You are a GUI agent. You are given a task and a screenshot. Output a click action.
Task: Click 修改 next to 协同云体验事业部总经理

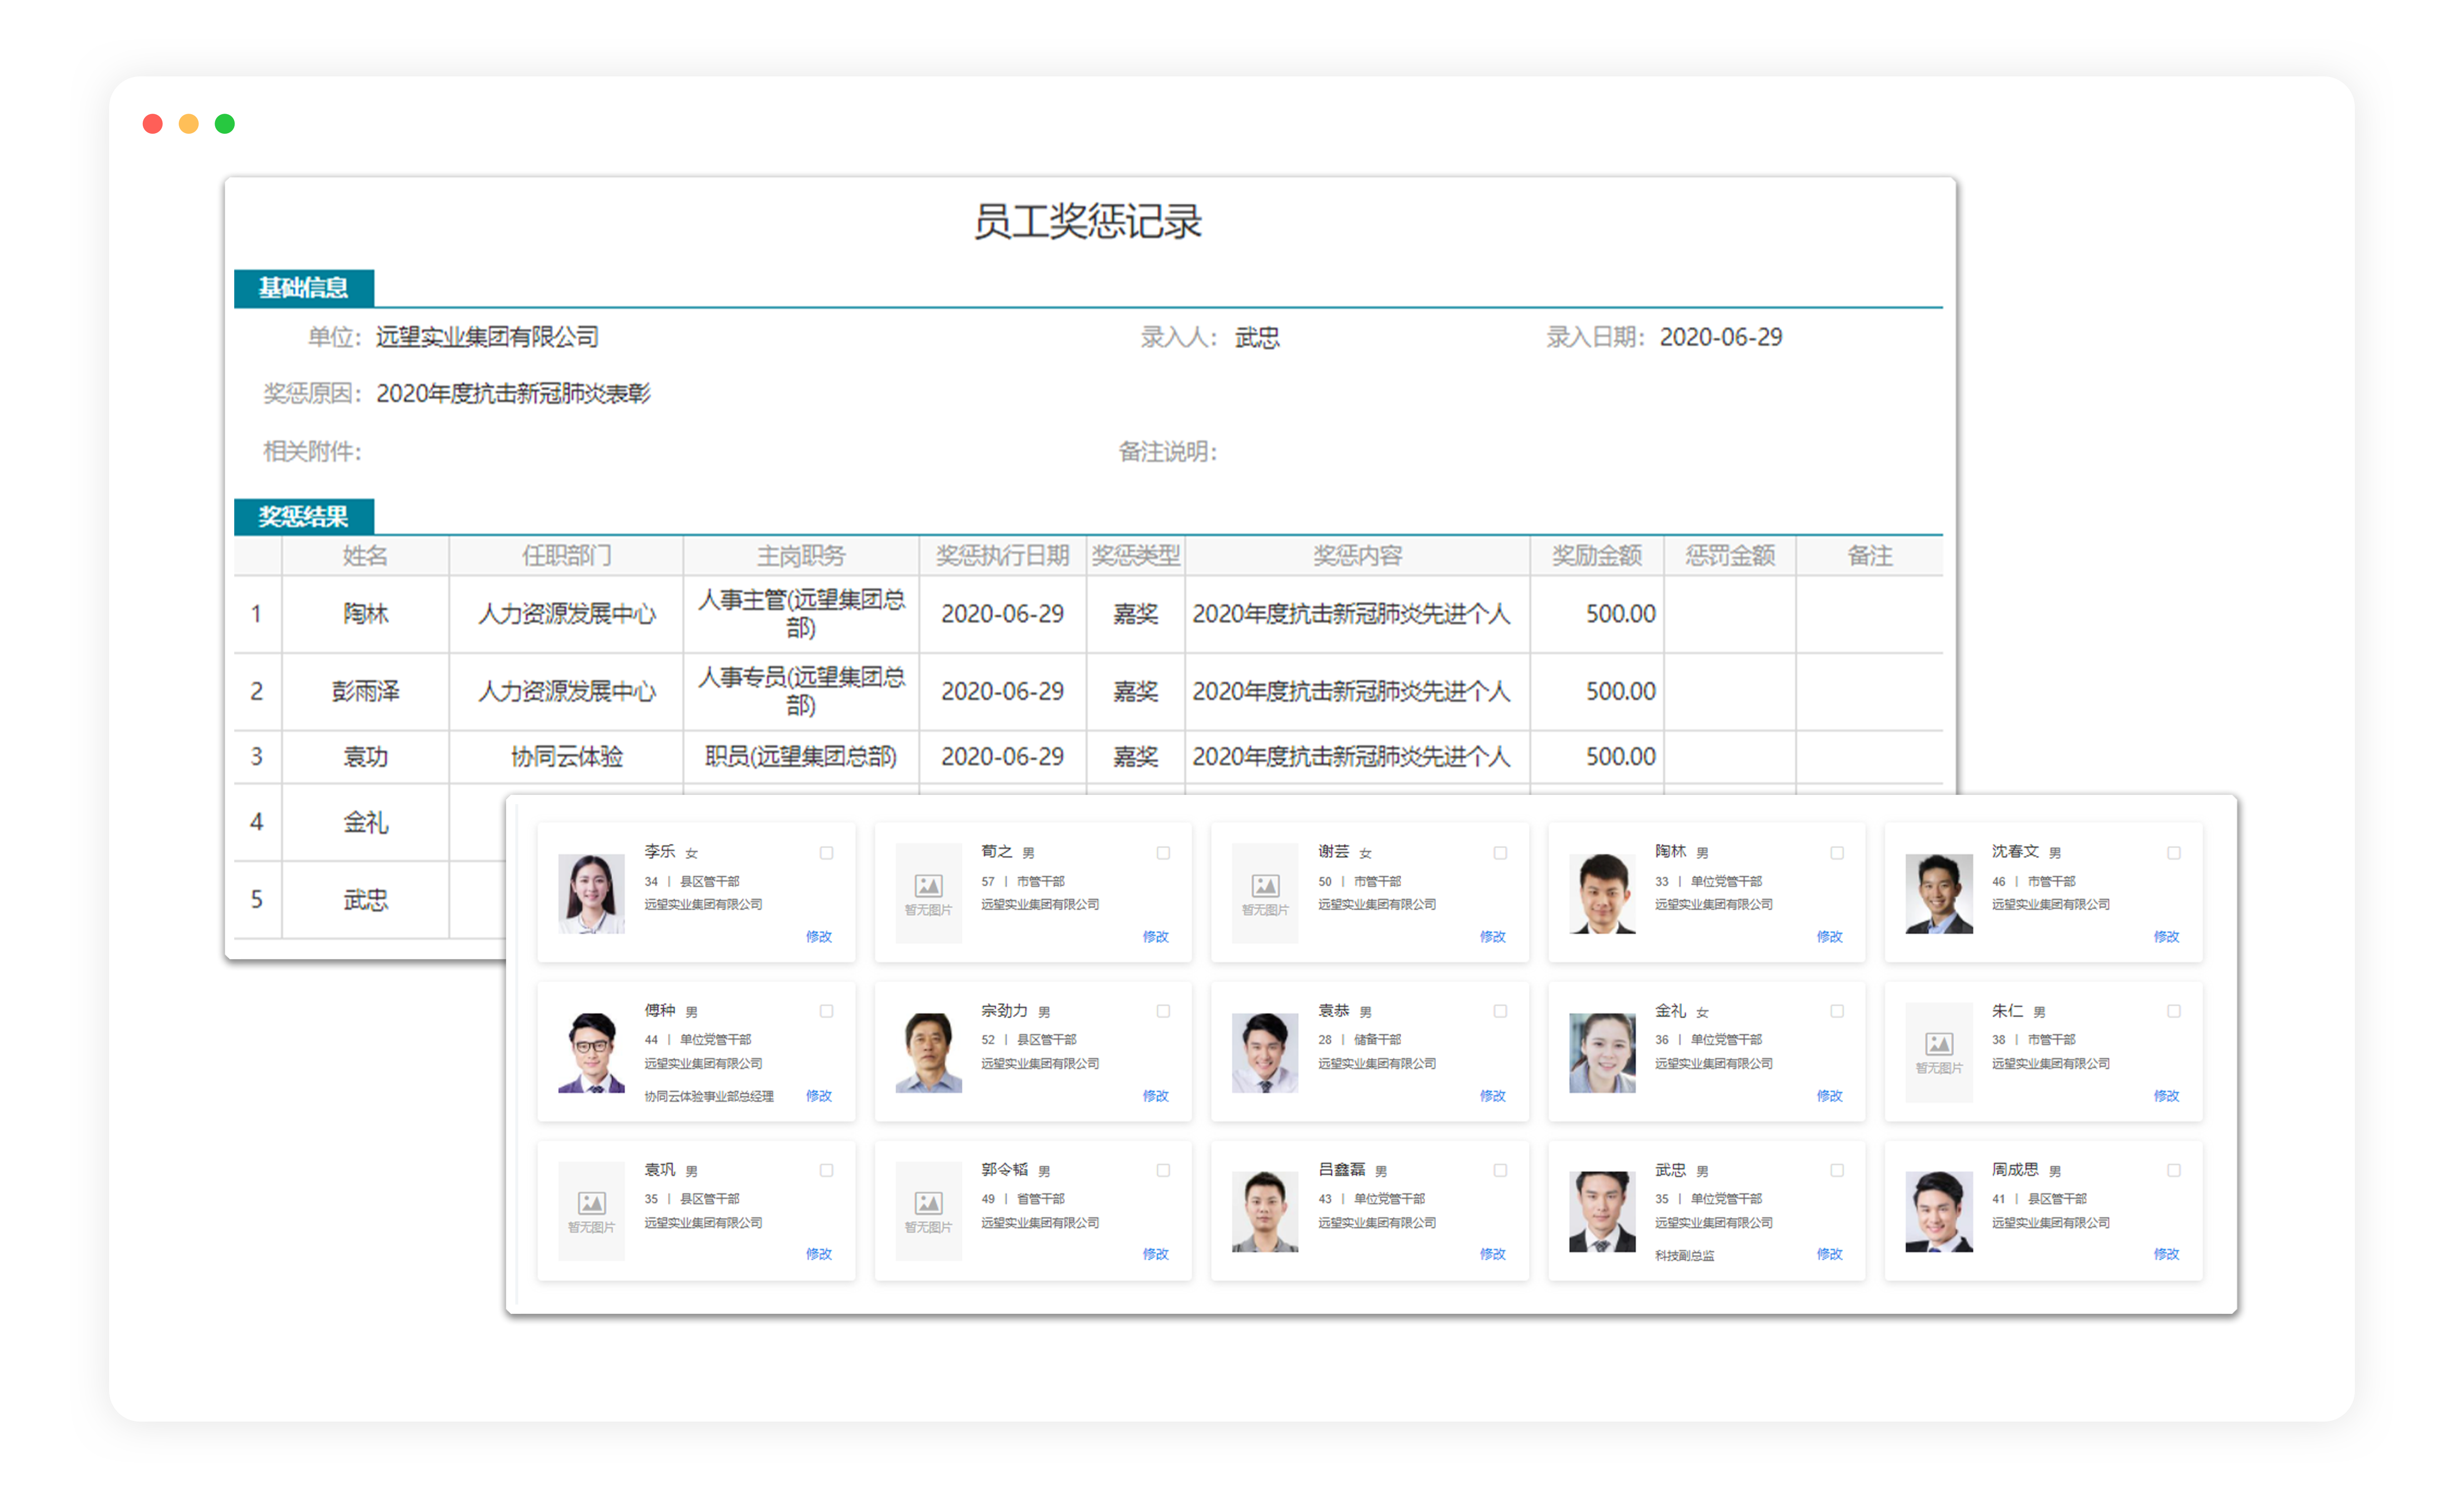(x=819, y=1095)
